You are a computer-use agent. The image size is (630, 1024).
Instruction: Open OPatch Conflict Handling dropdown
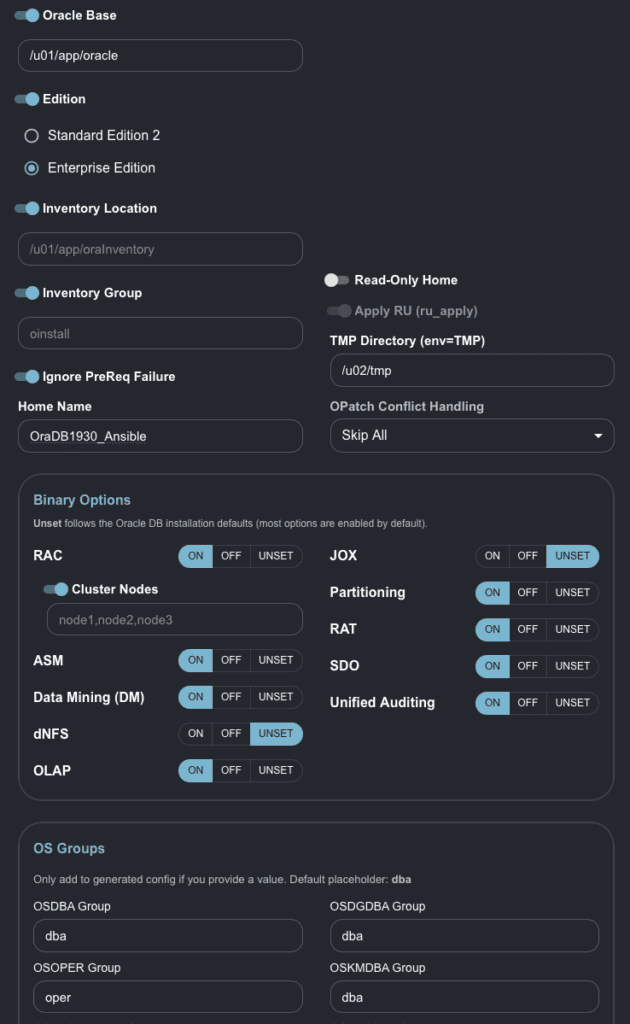(x=472, y=436)
